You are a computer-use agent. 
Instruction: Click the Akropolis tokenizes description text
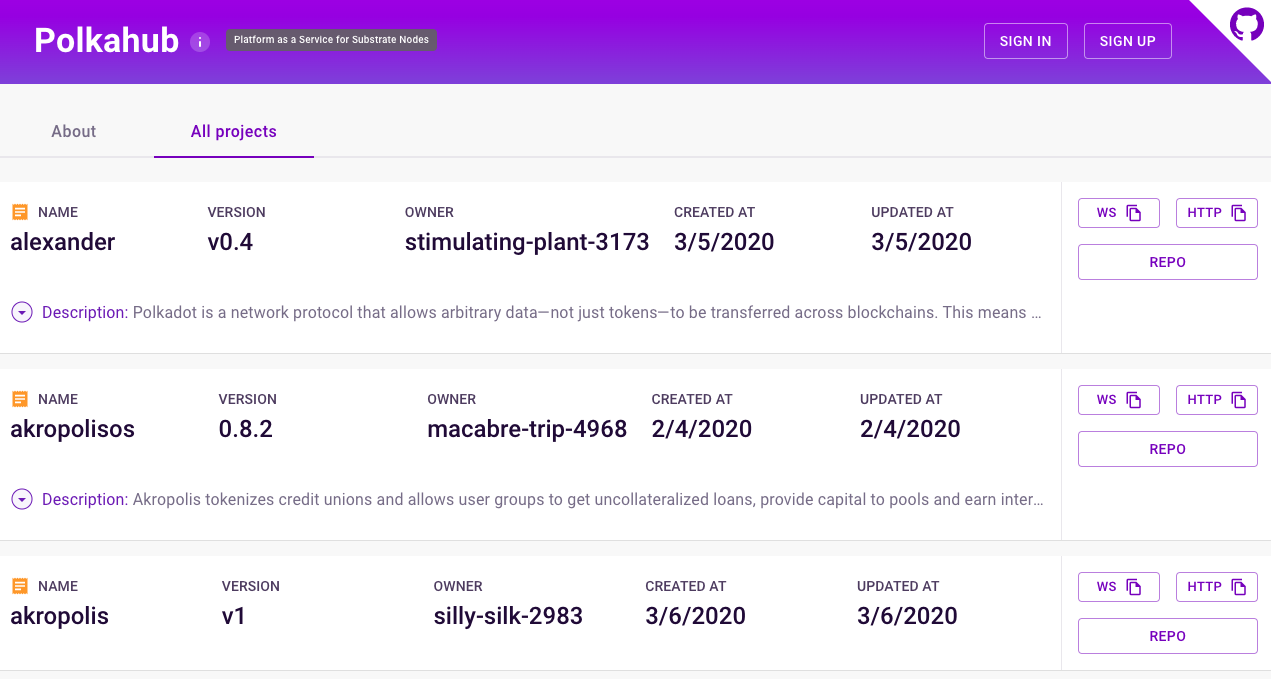click(x=588, y=499)
